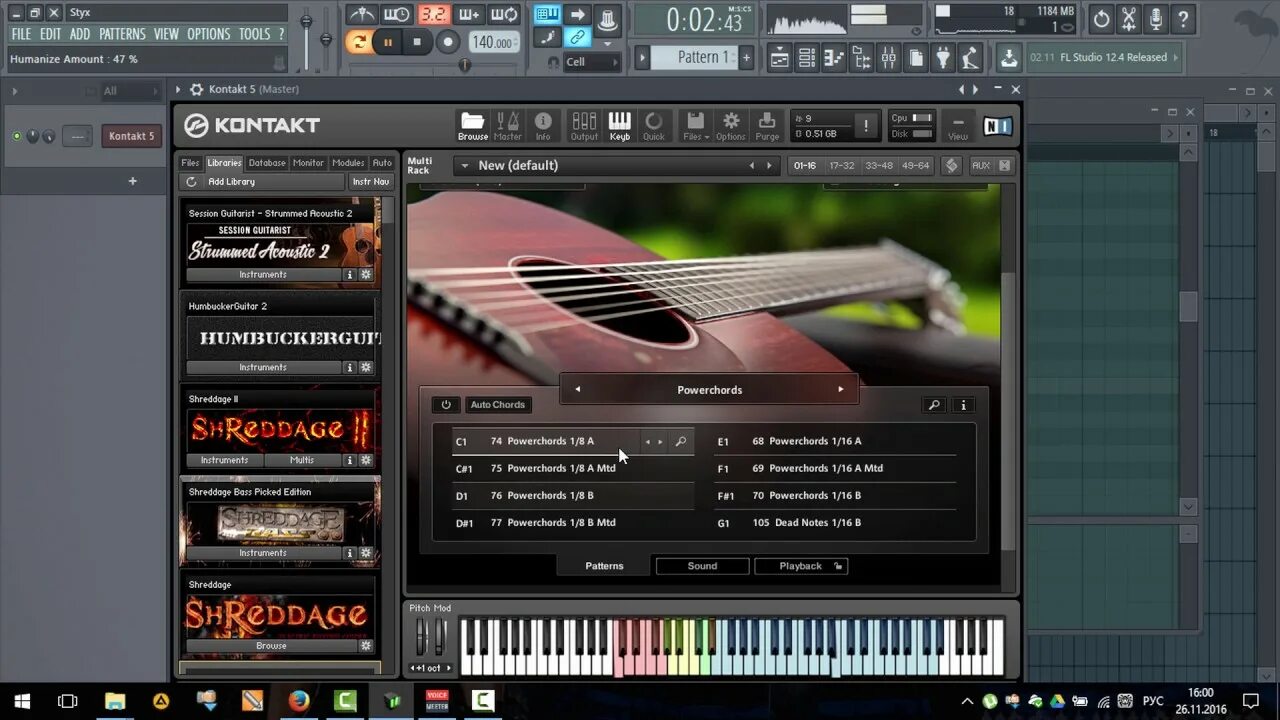This screenshot has height=720, width=1280.
Task: Toggle the link-to-controller chain icon
Action: tap(577, 38)
